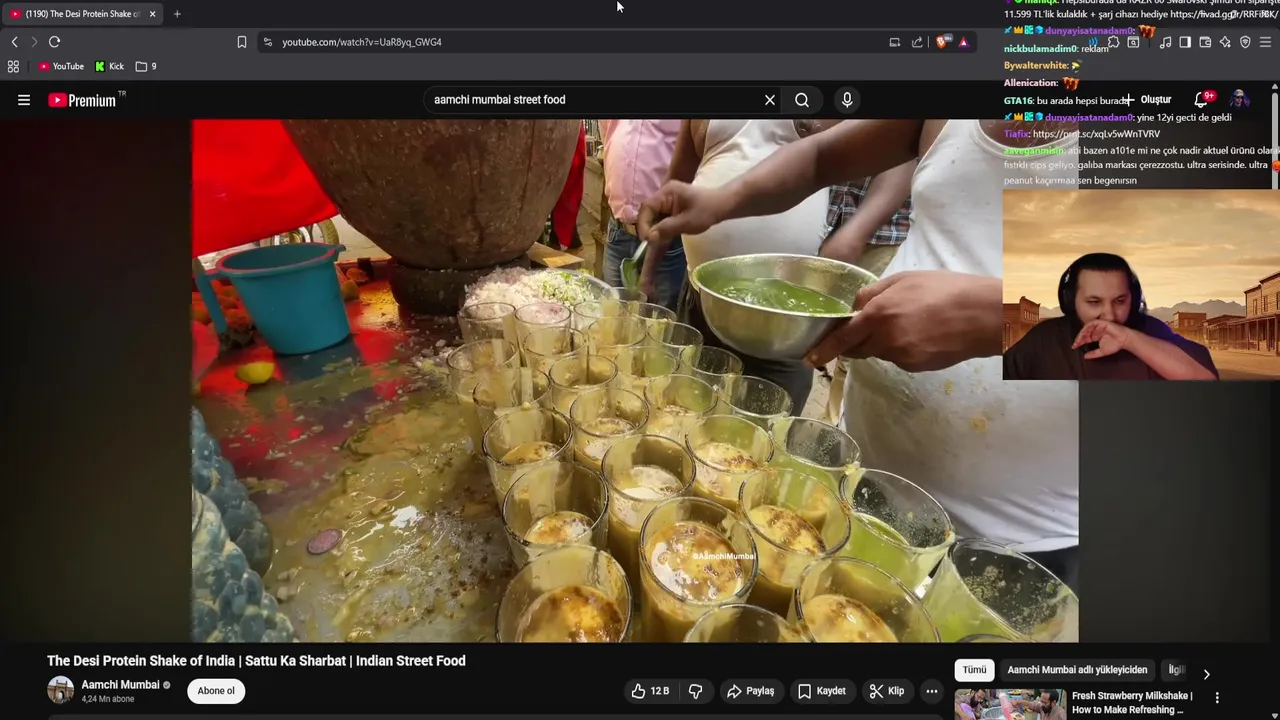
Task: Open the browser apps grid icon
Action: coord(13,66)
